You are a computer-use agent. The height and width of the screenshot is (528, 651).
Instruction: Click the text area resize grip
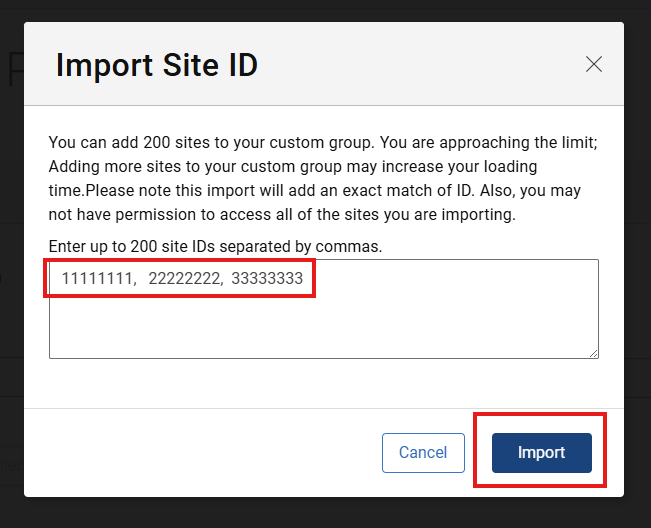593,352
